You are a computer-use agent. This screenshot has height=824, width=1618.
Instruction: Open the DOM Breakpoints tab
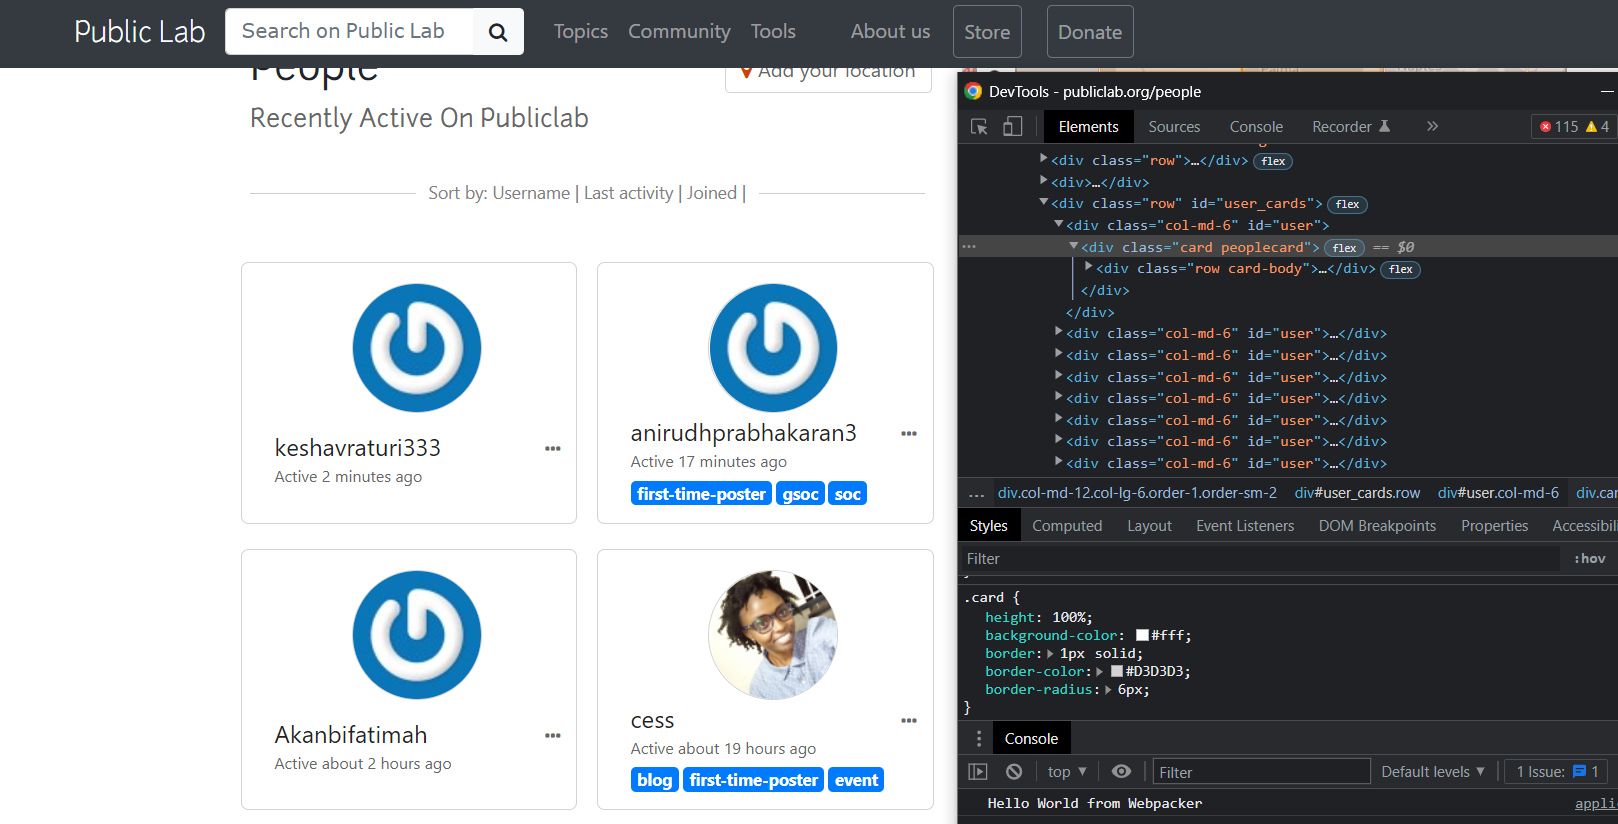1377,526
